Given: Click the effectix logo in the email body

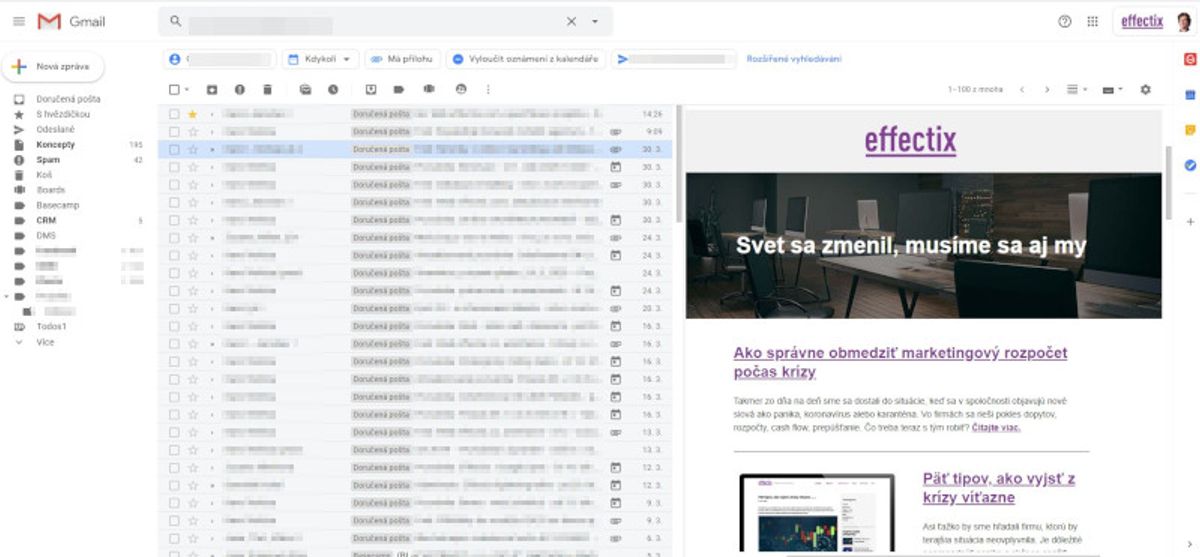Looking at the screenshot, I should [x=910, y=140].
